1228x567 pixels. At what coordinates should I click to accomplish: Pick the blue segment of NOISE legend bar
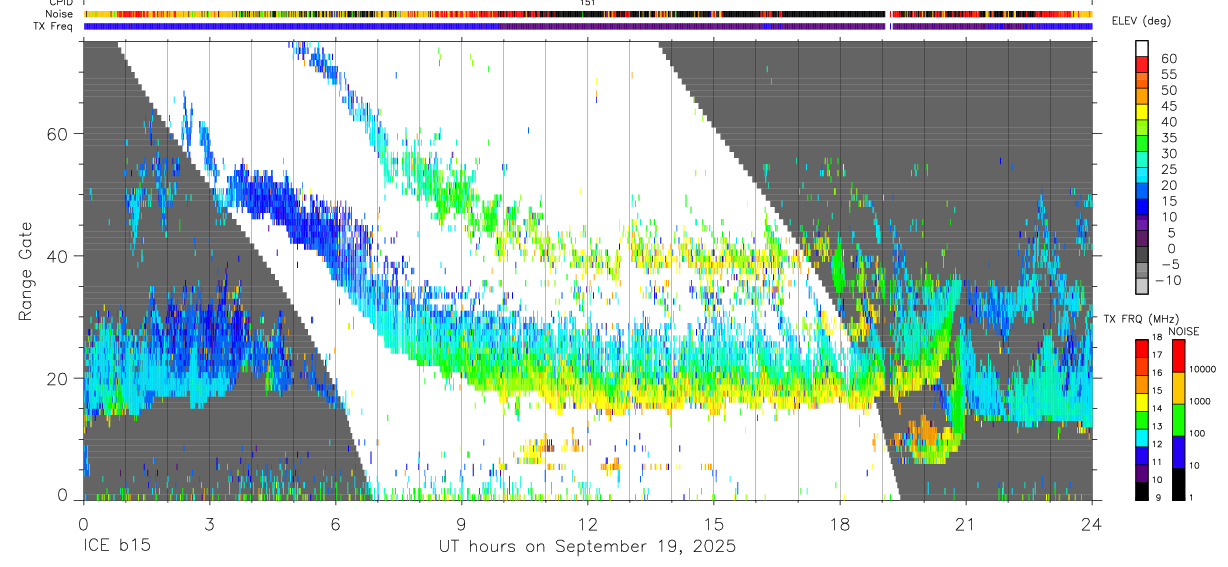[x=1178, y=452]
